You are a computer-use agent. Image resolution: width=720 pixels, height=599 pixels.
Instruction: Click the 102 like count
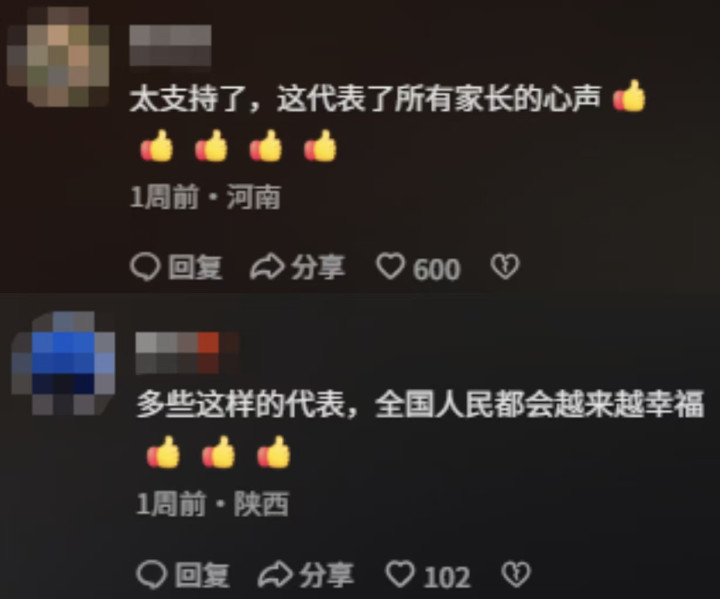click(447, 576)
